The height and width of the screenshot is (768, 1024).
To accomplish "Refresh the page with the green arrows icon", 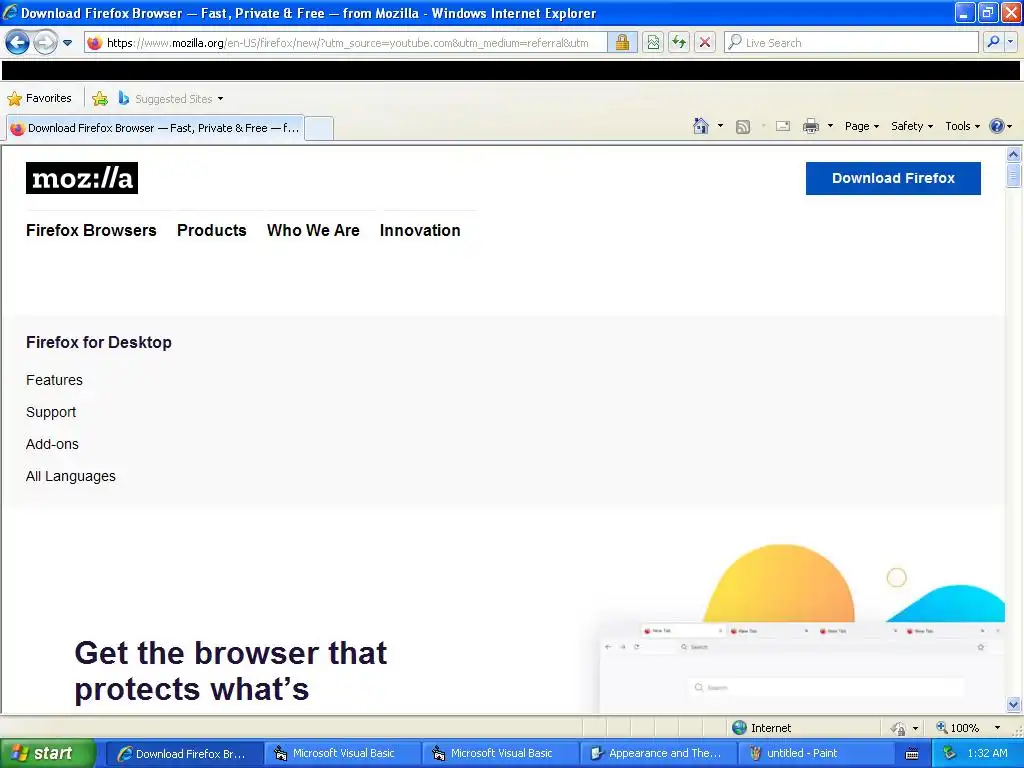I will pyautogui.click(x=679, y=43).
